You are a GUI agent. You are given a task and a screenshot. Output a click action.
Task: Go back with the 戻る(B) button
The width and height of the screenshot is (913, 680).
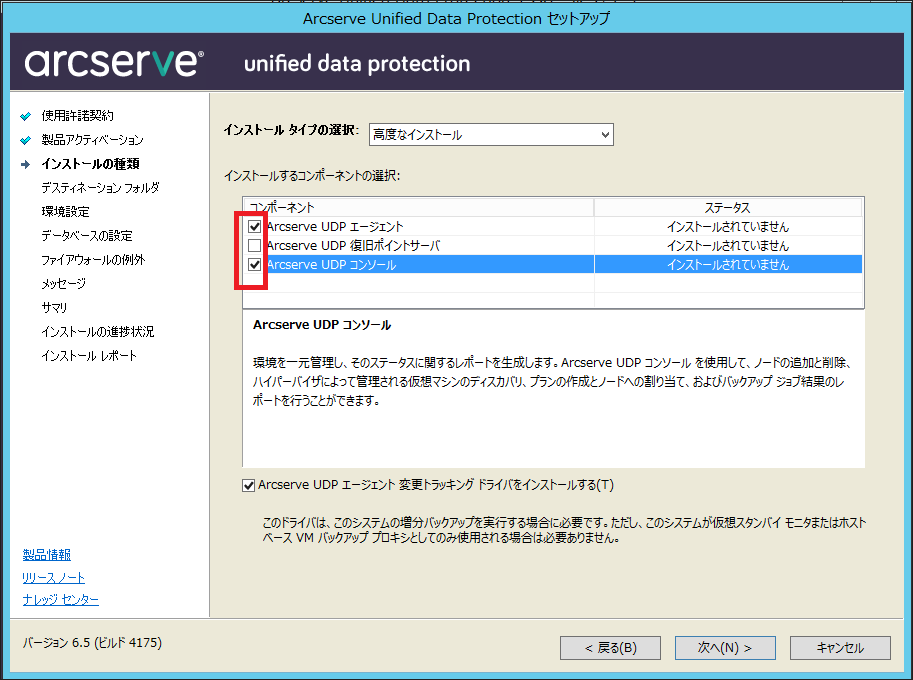610,648
